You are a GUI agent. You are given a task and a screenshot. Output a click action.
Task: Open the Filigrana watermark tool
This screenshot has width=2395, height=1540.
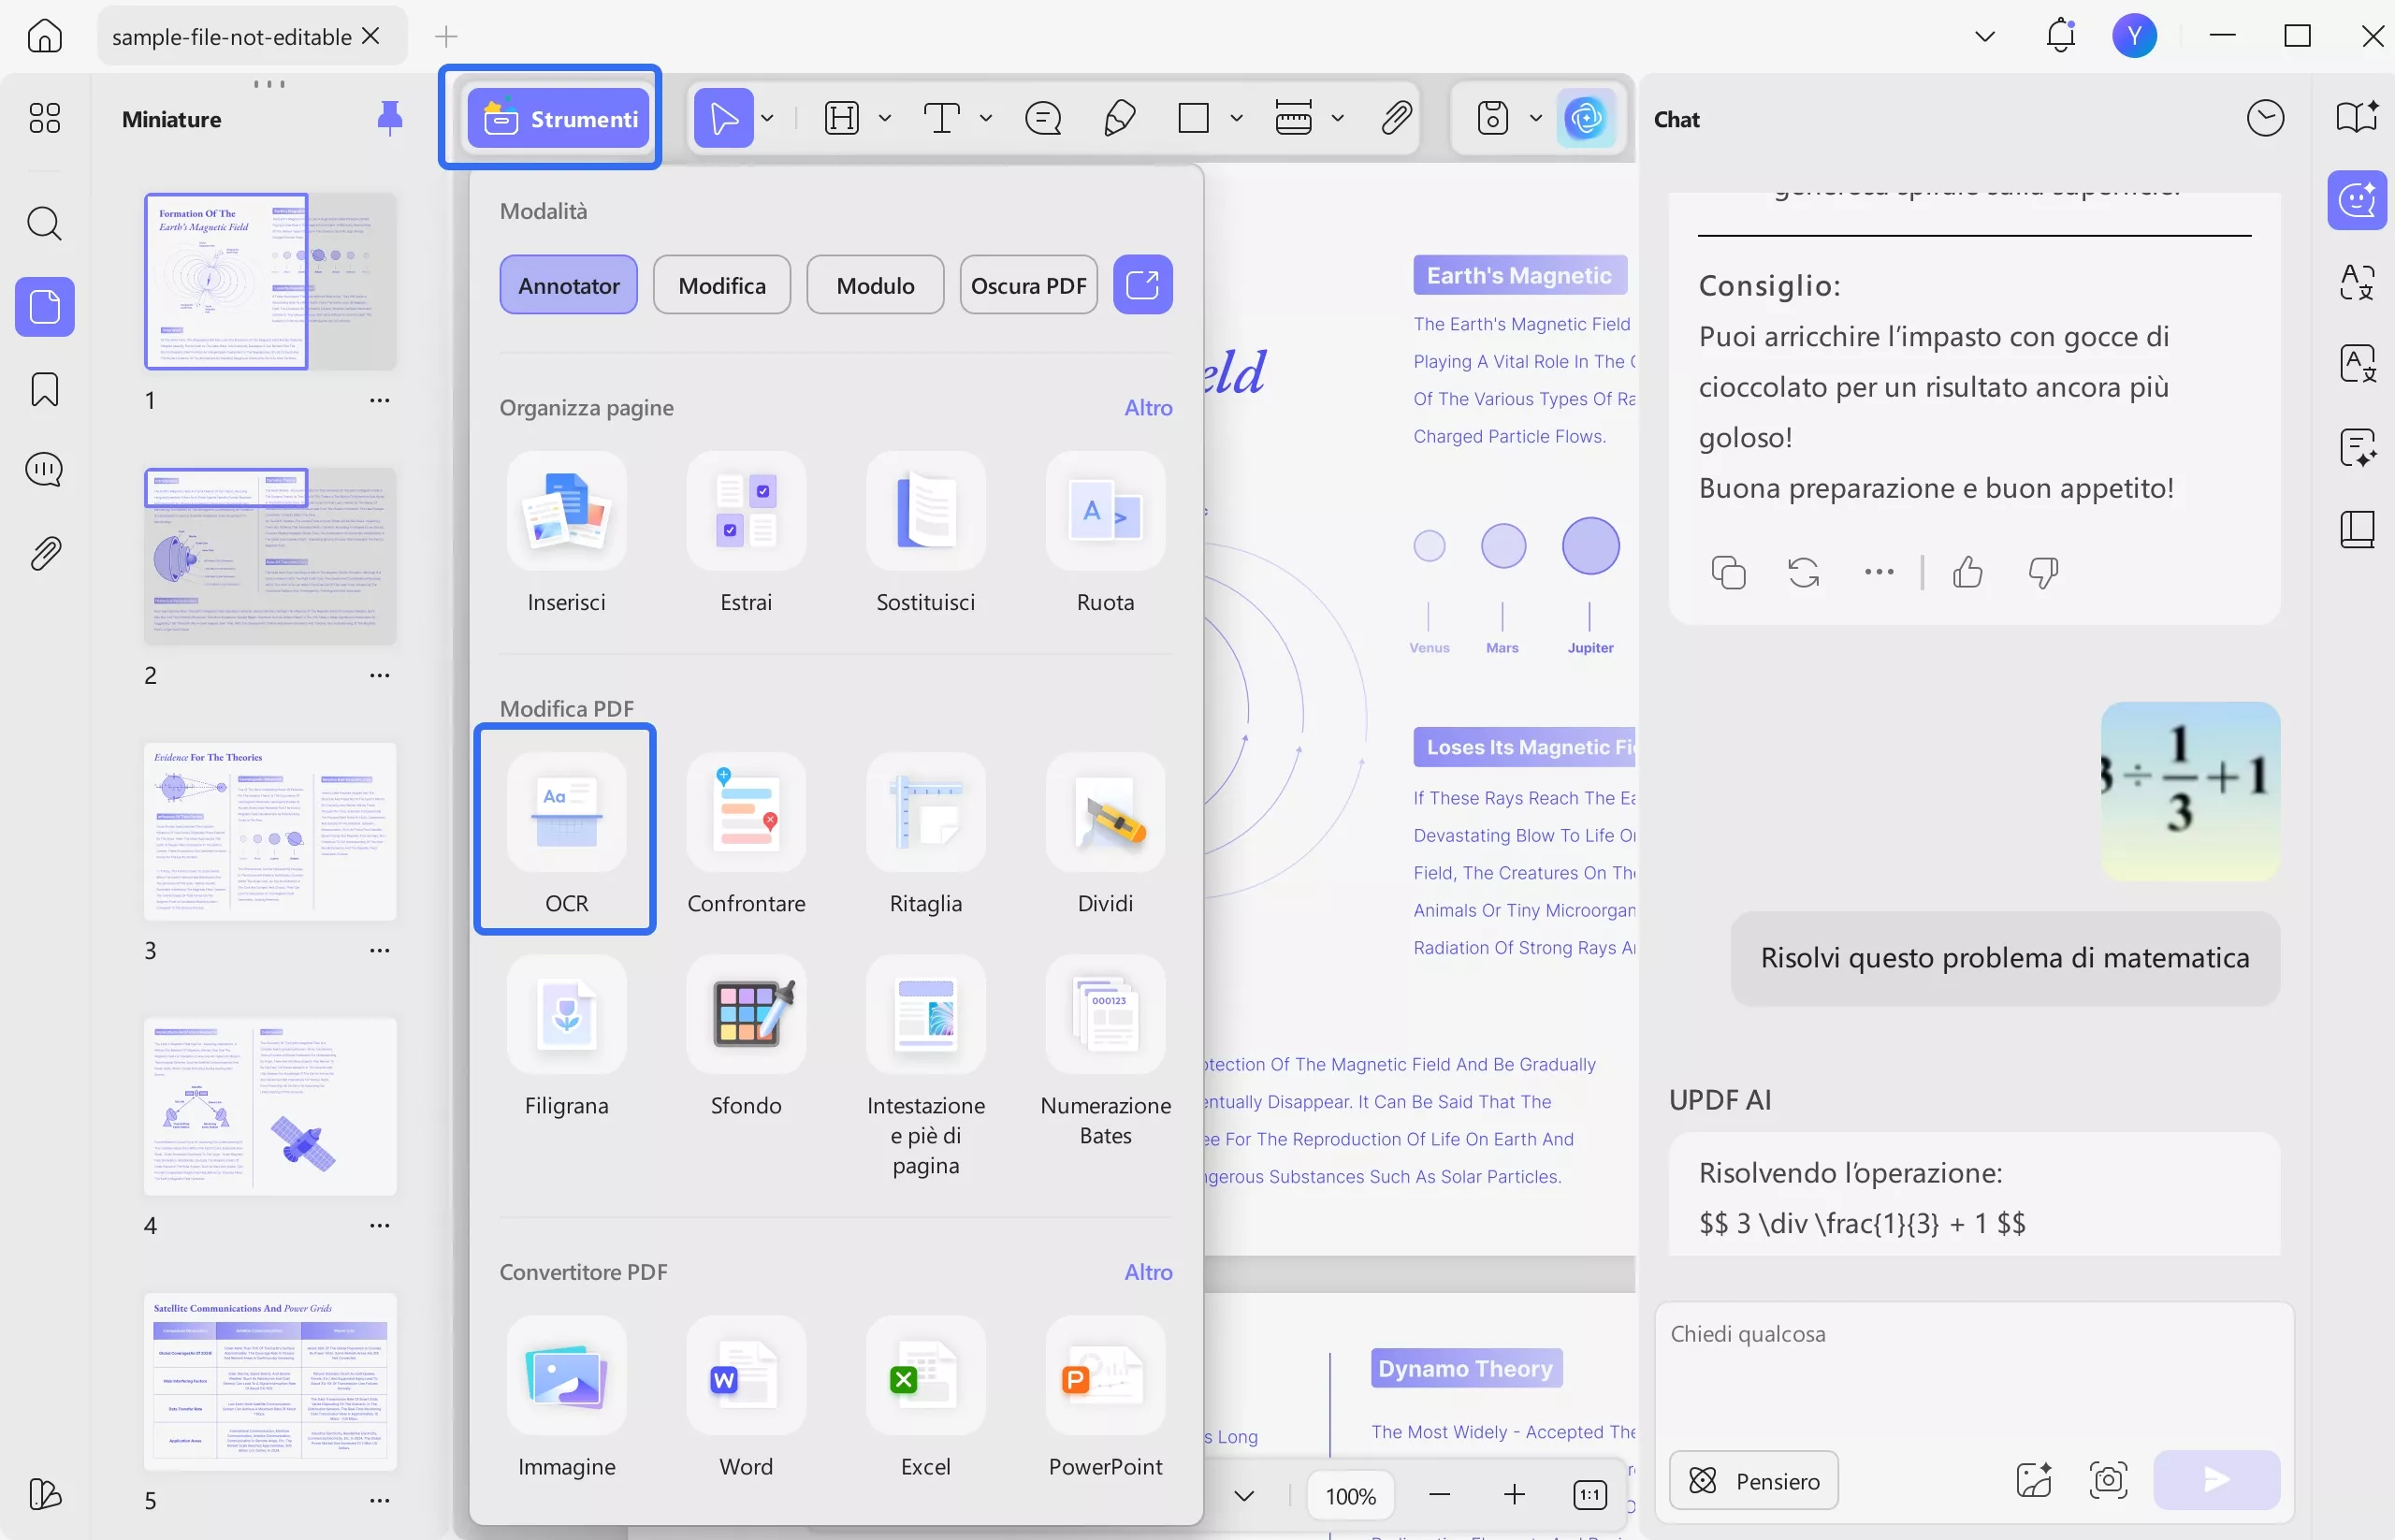pos(566,1014)
